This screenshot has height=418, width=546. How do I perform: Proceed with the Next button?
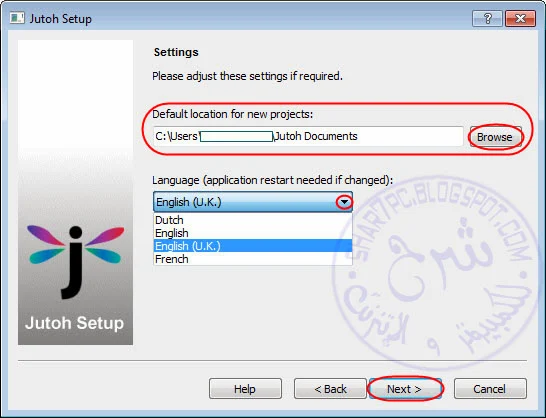click(405, 389)
